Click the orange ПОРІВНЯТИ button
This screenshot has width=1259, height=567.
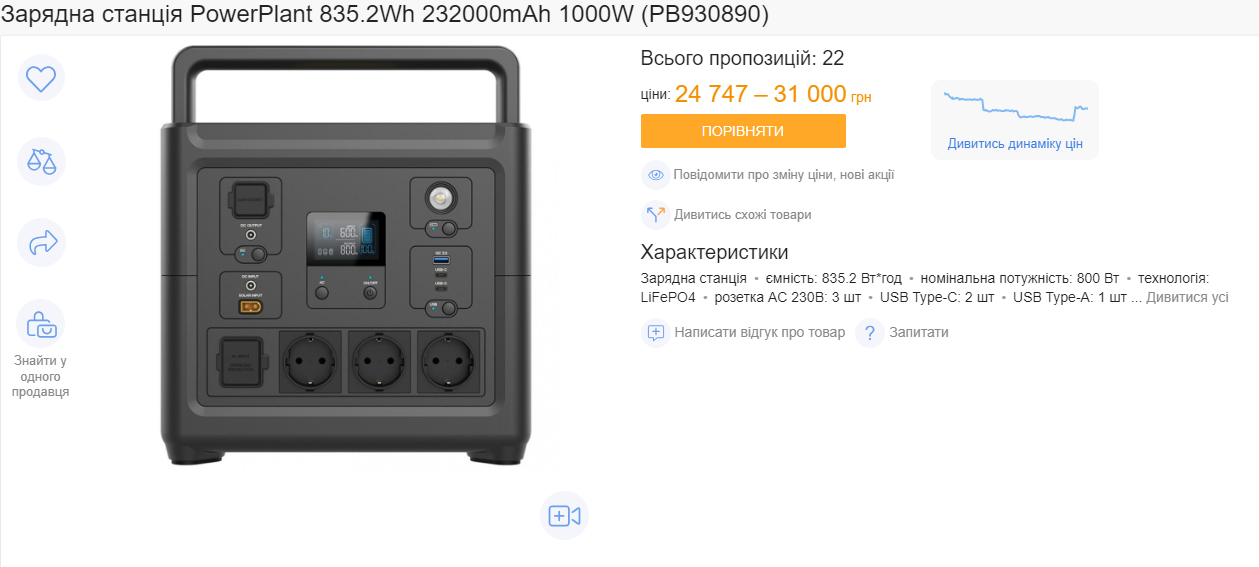click(743, 131)
